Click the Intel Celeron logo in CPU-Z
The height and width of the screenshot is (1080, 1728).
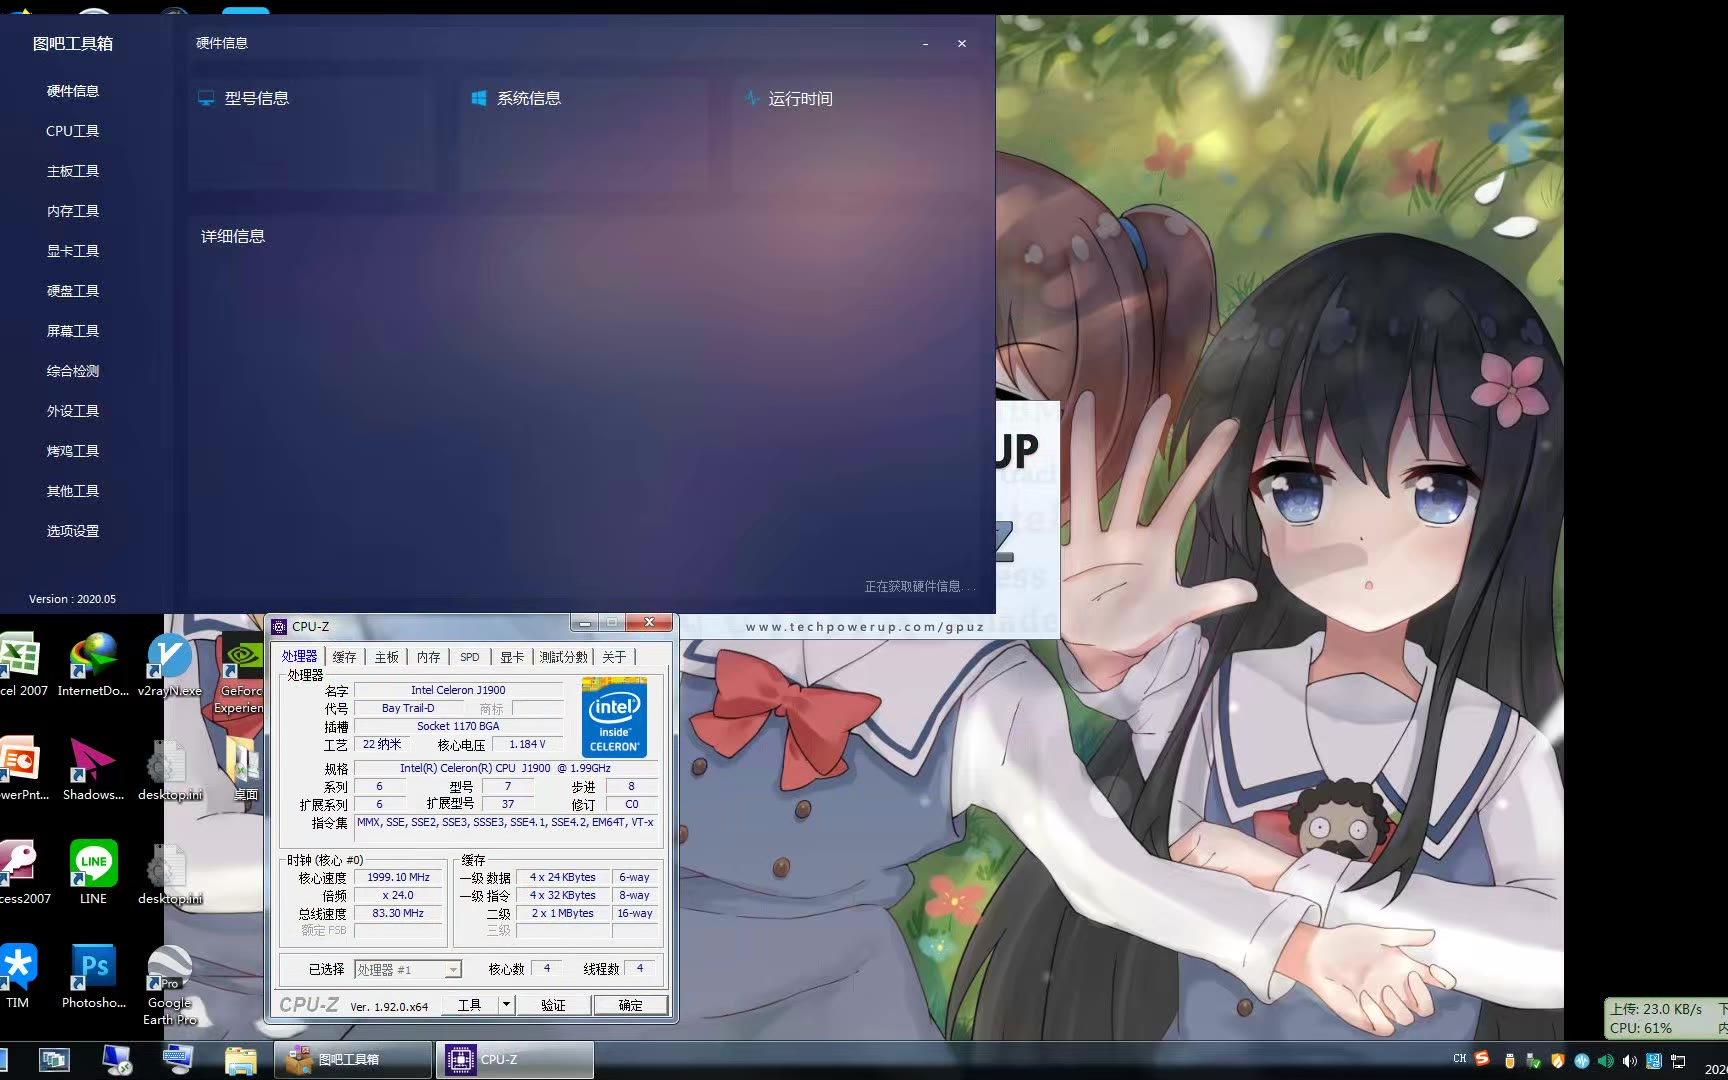coord(614,717)
